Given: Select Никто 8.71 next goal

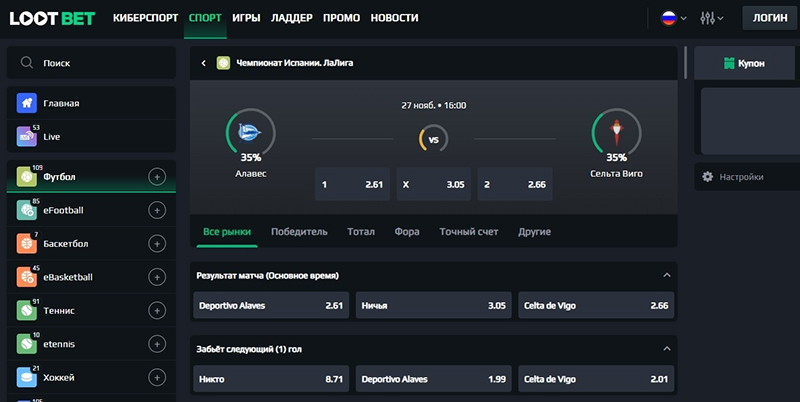Looking at the screenshot, I should pyautogui.click(x=271, y=379).
